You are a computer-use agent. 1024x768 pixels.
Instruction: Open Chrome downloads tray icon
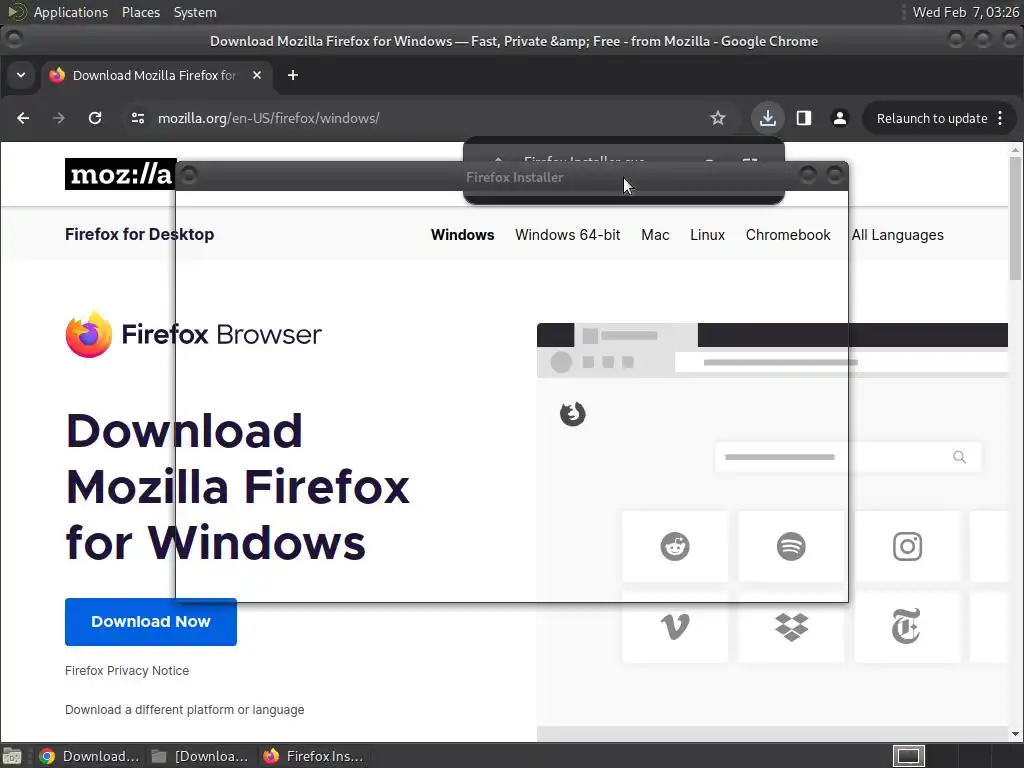767,118
